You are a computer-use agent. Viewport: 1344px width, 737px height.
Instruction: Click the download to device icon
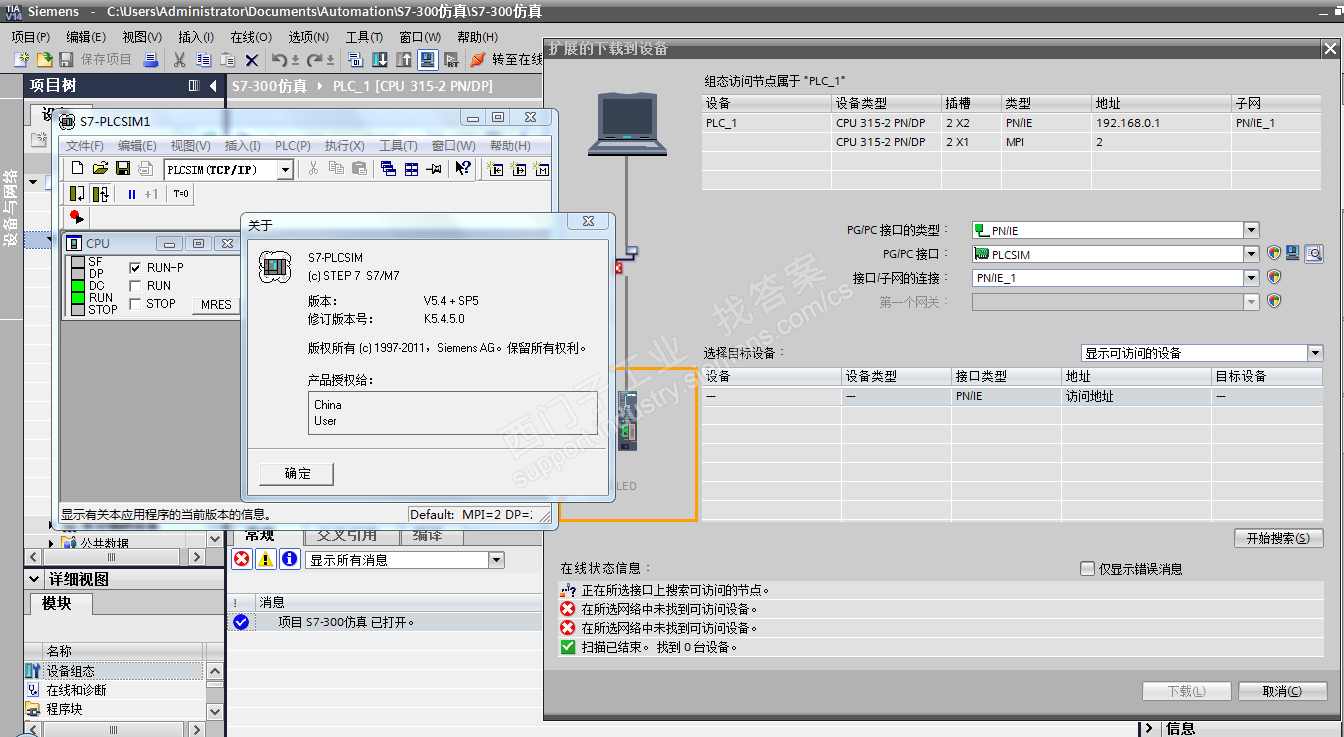(380, 60)
